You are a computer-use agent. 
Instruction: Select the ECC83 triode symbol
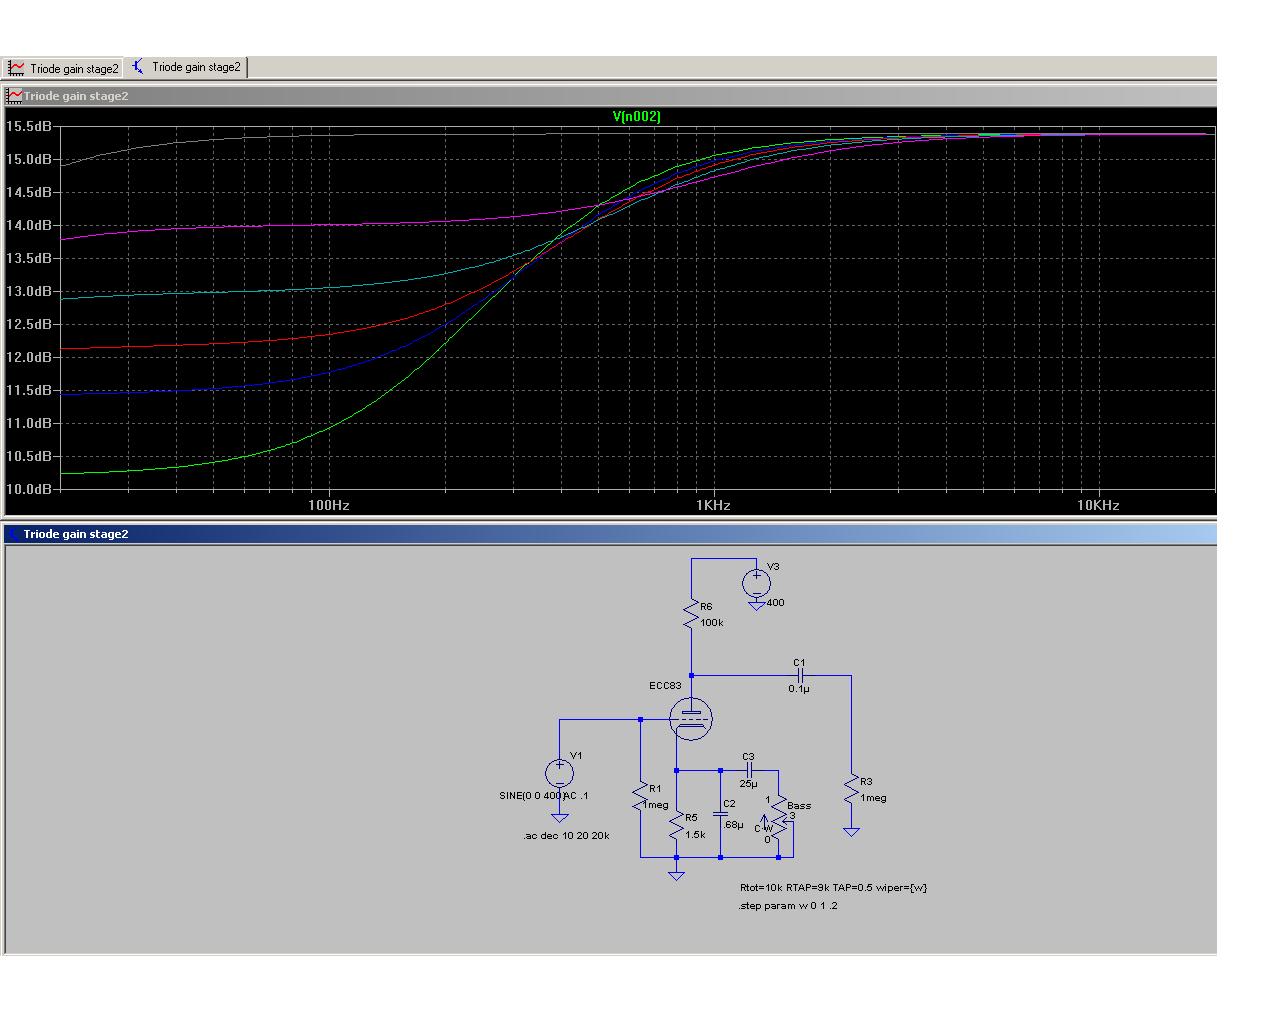pyautogui.click(x=690, y=719)
